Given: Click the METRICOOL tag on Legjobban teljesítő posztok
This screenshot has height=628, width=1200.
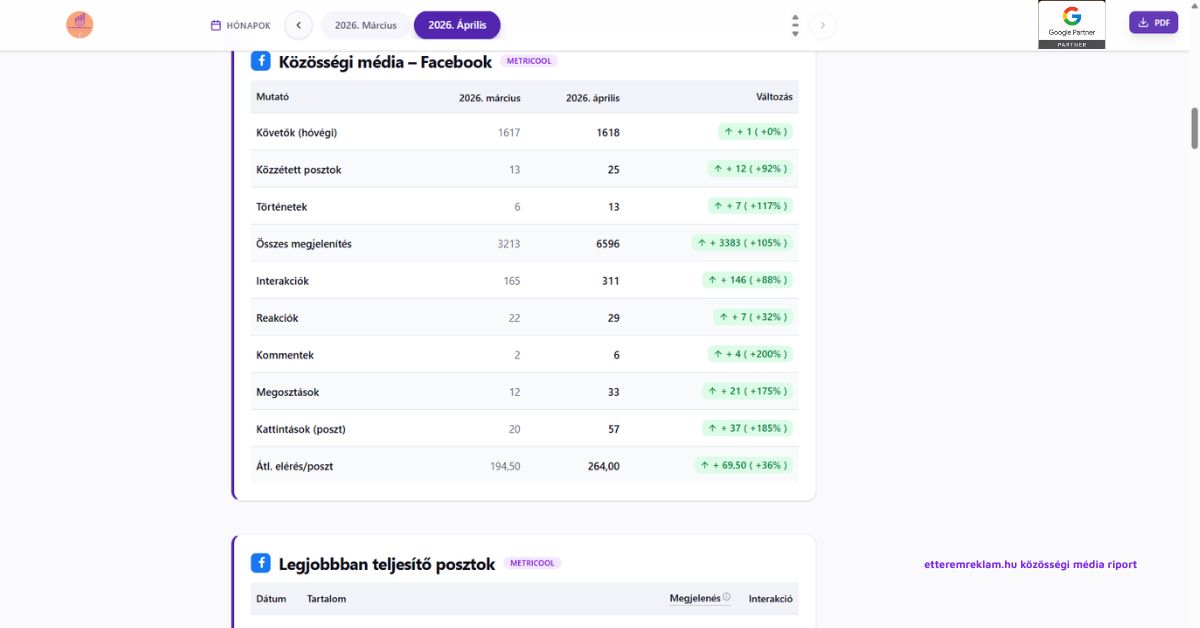Looking at the screenshot, I should [532, 563].
